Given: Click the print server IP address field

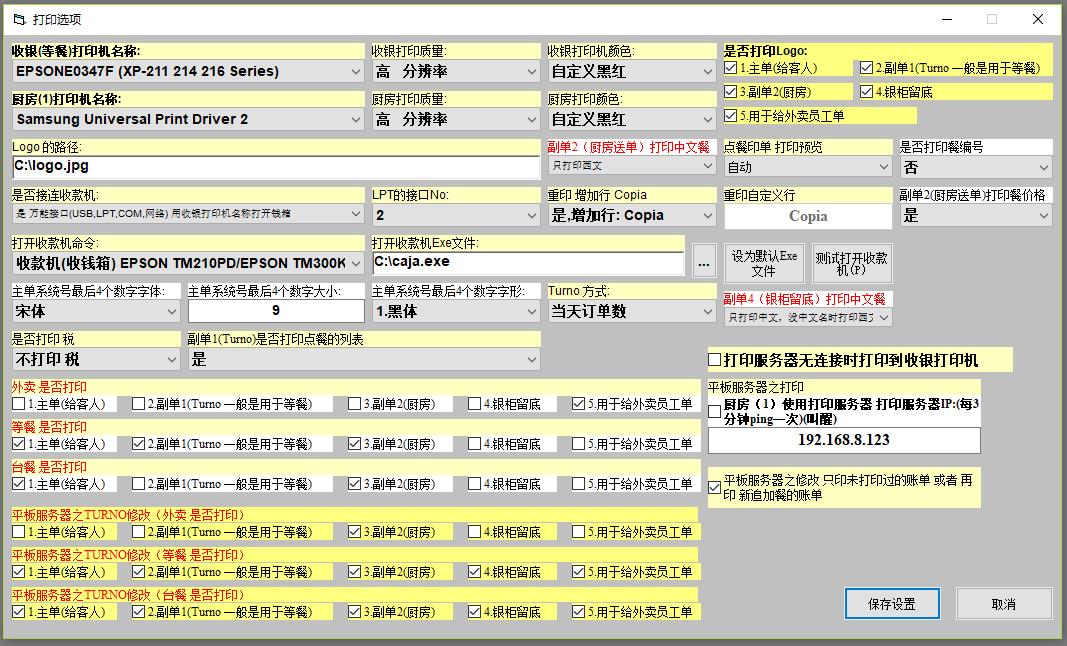Looking at the screenshot, I should [x=844, y=440].
